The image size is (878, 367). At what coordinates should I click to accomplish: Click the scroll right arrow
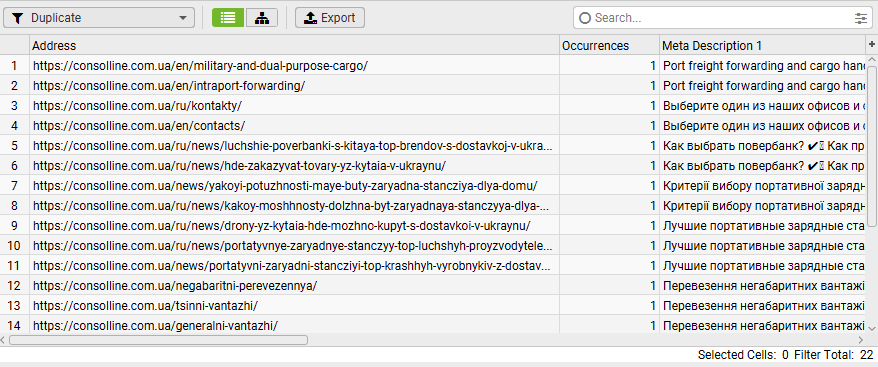click(861, 340)
